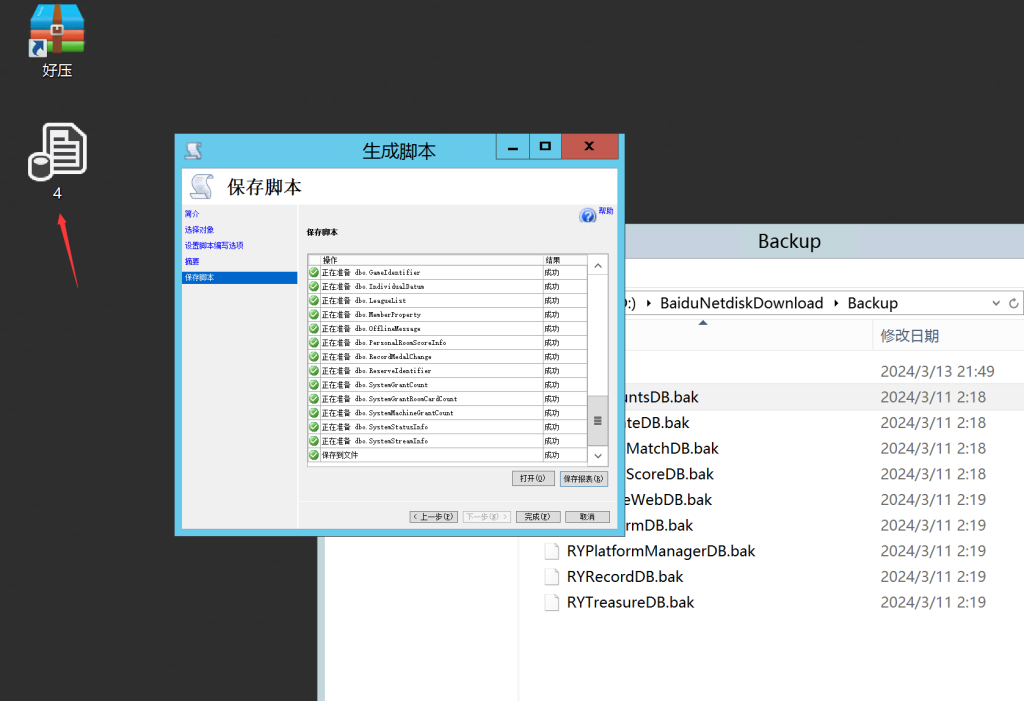Click the green check on the 保存到文件 row
The image size is (1024, 701).
(x=315, y=454)
